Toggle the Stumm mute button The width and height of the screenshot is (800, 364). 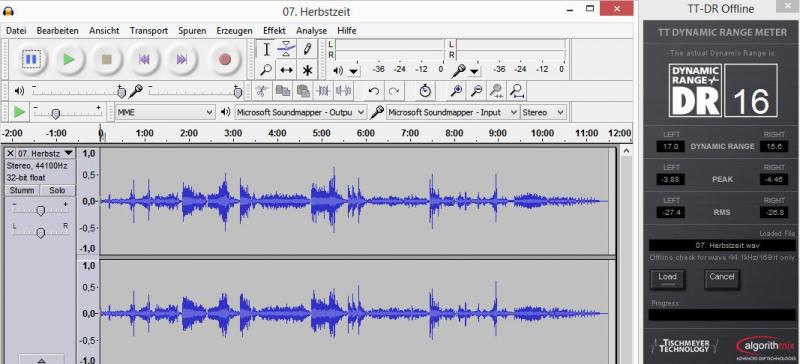(x=22, y=190)
